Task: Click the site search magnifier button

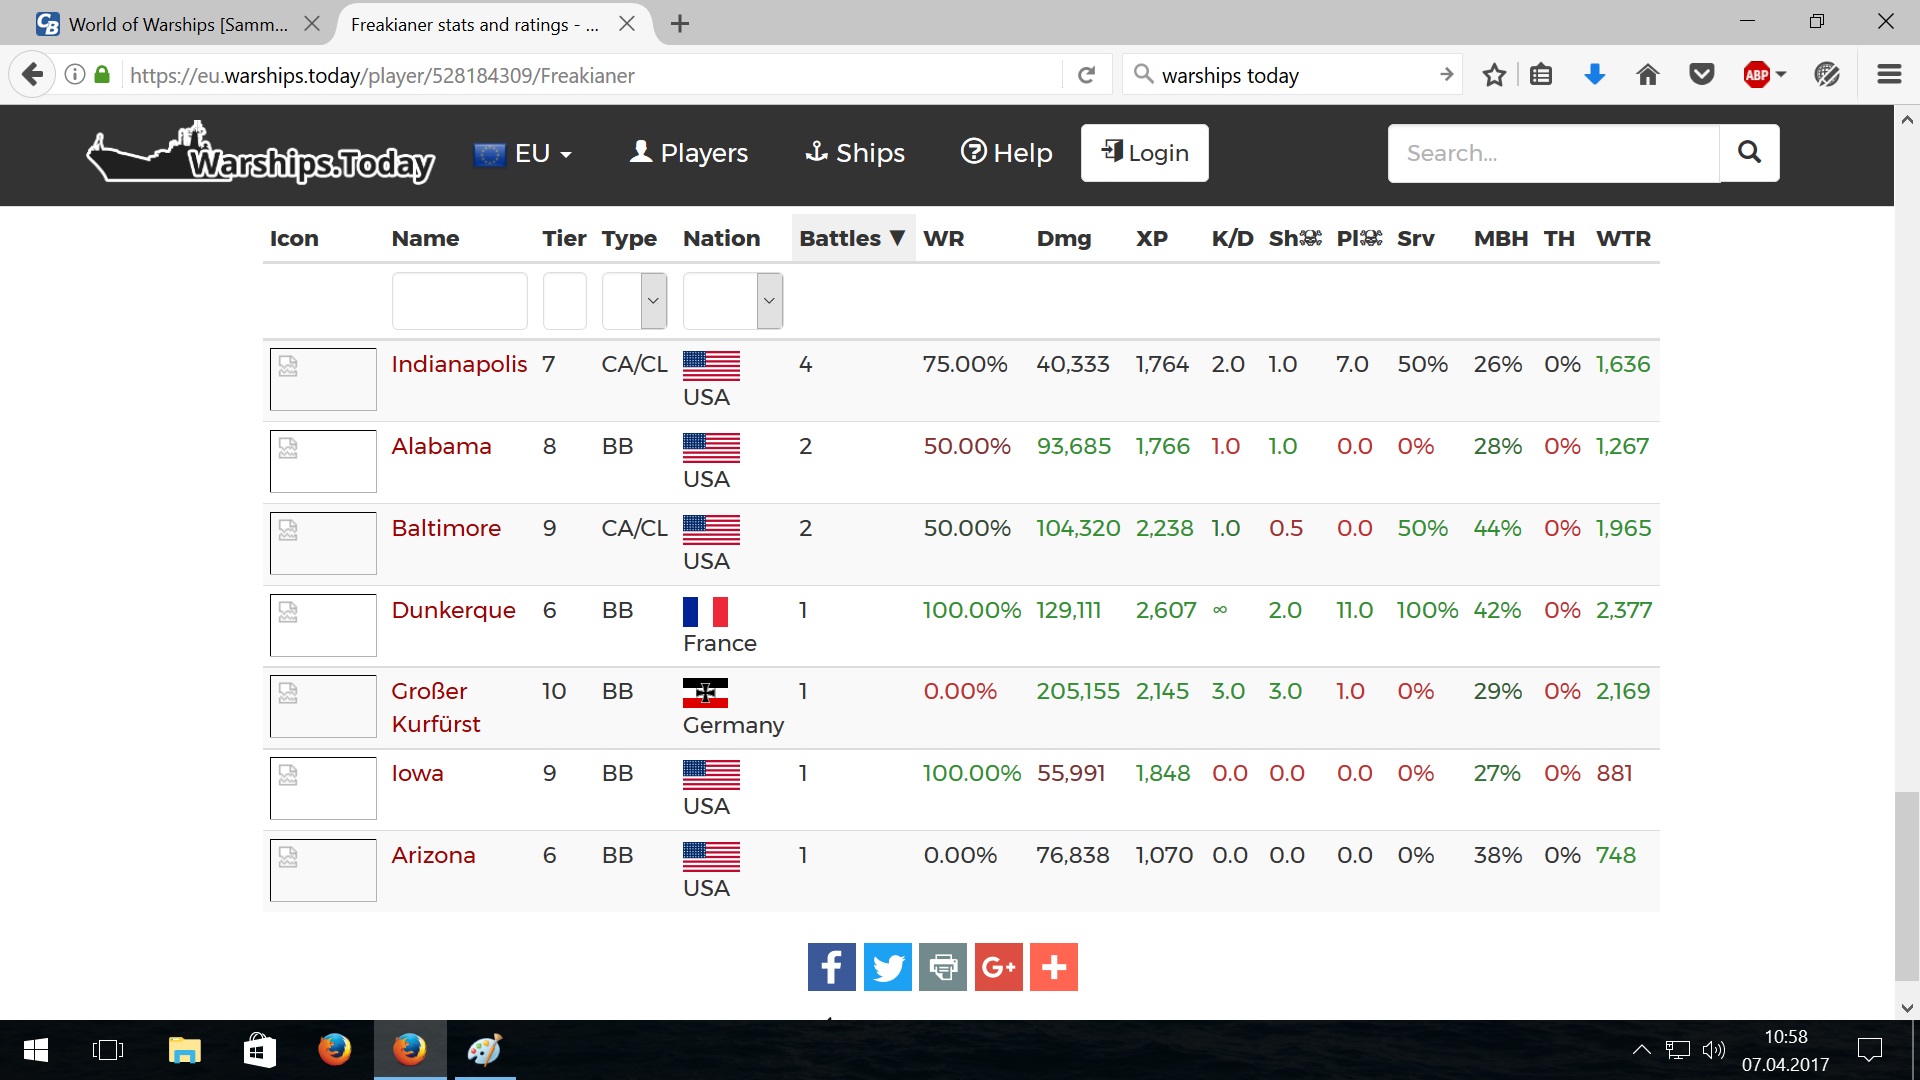Action: coord(1749,152)
